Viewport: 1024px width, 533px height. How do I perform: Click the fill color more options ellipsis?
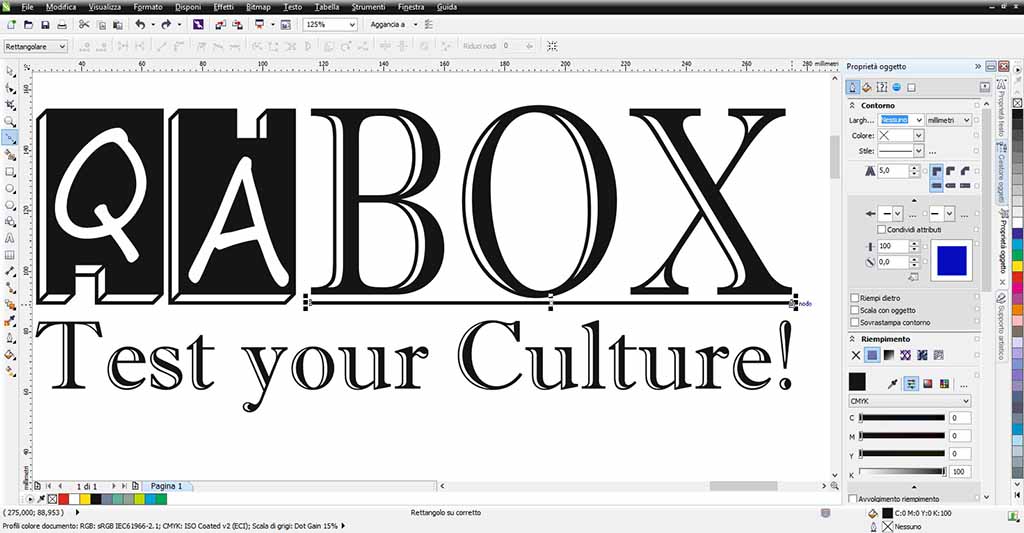pos(963,384)
